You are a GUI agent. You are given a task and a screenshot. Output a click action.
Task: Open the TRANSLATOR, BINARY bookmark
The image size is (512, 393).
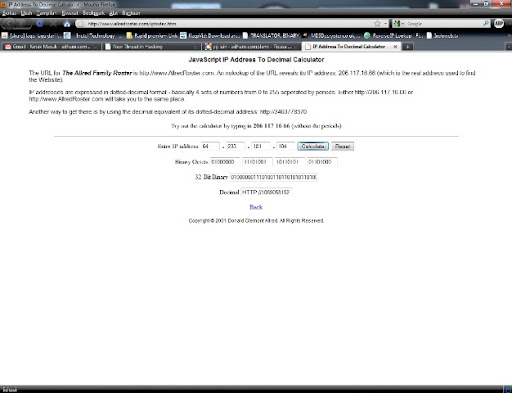(x=271, y=36)
